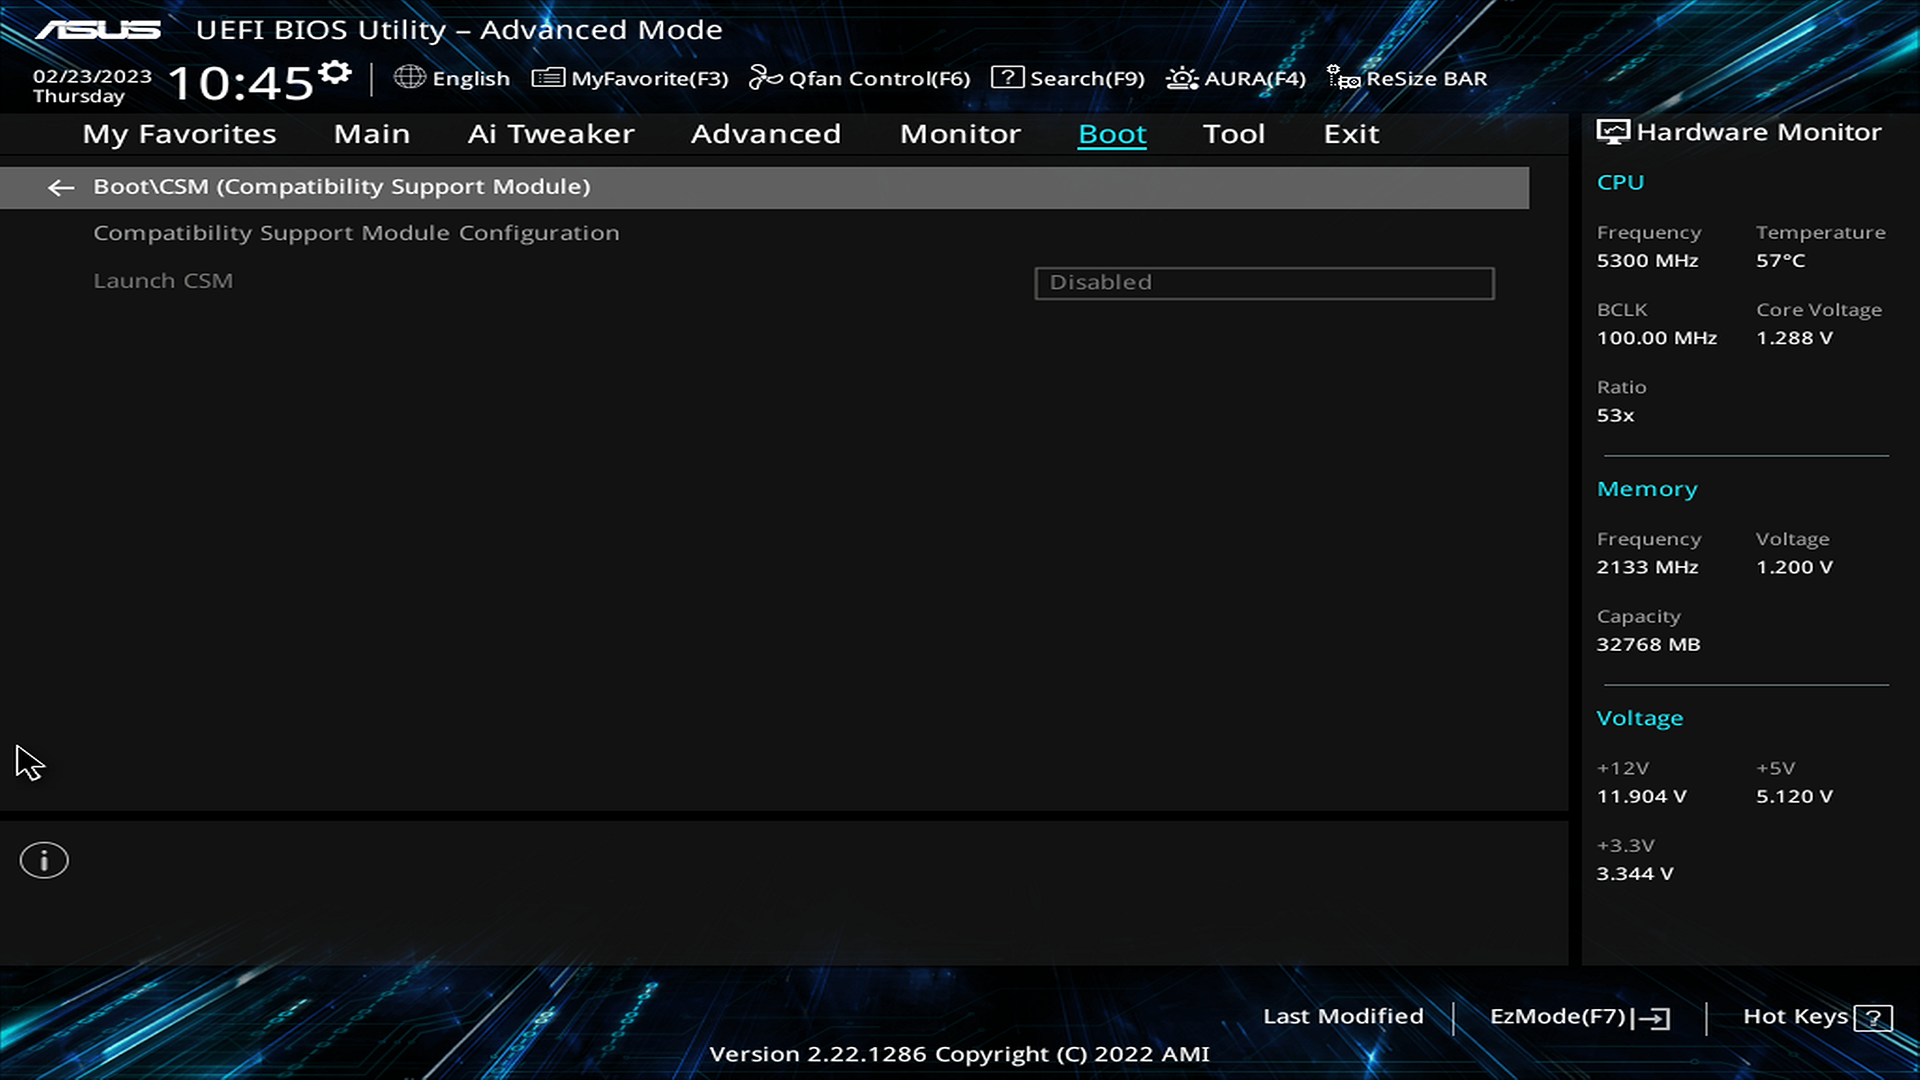Open the Advanced tab
Viewport: 1920px width, 1080px height.
tap(766, 134)
